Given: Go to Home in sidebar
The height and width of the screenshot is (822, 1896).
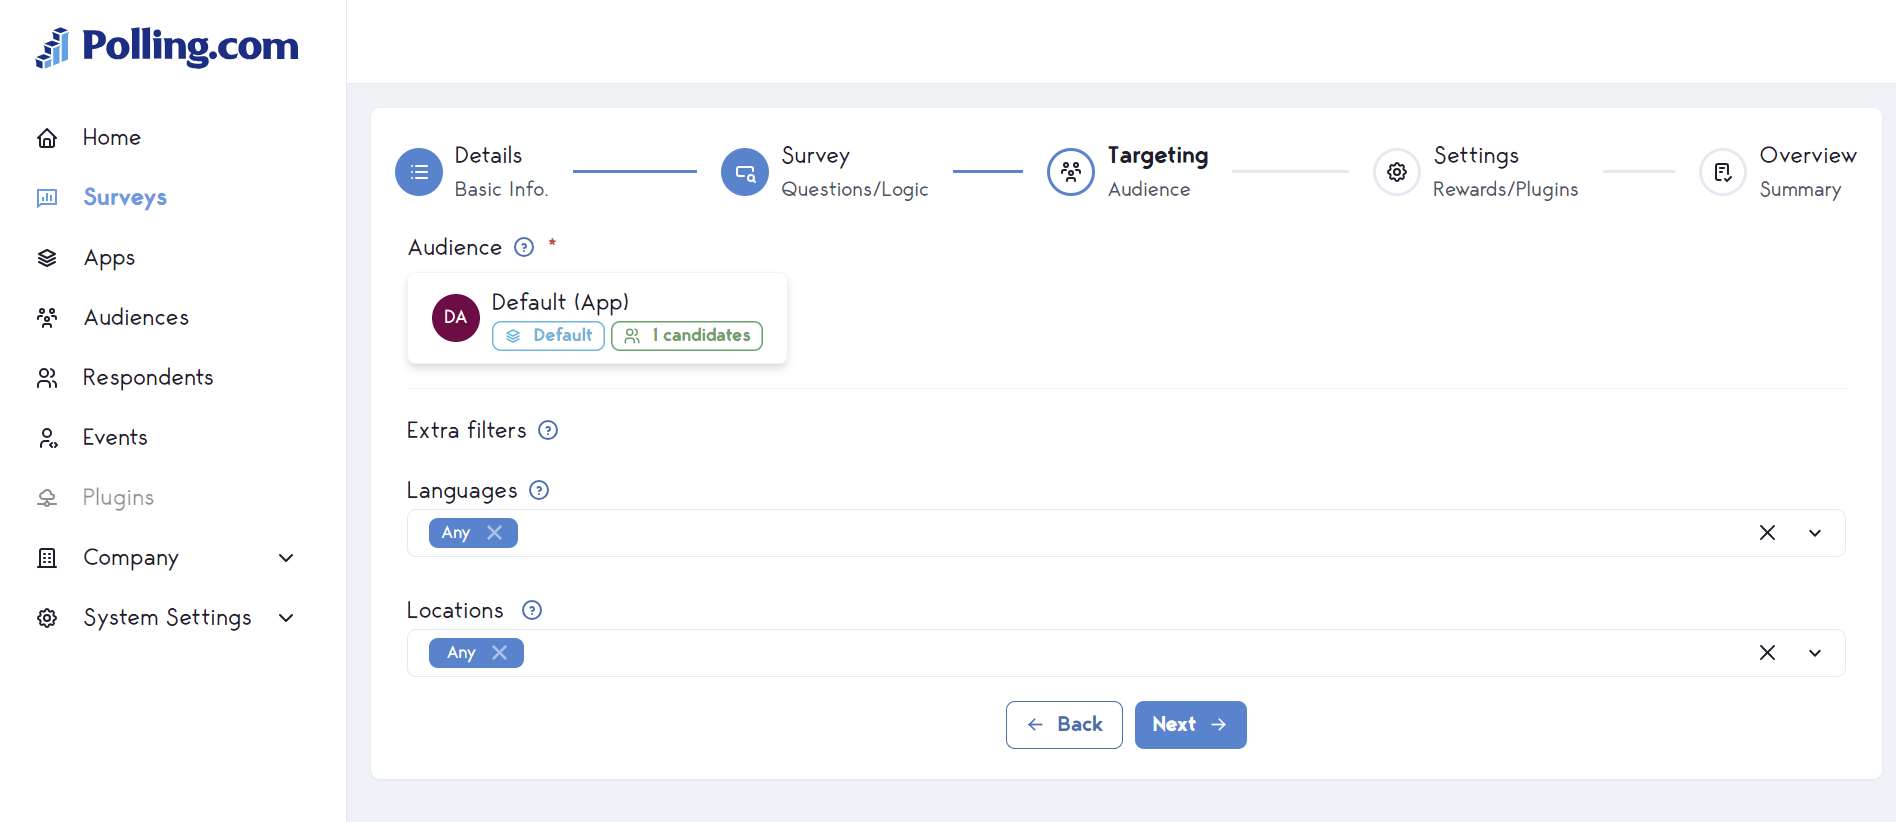Looking at the screenshot, I should [x=112, y=138].
